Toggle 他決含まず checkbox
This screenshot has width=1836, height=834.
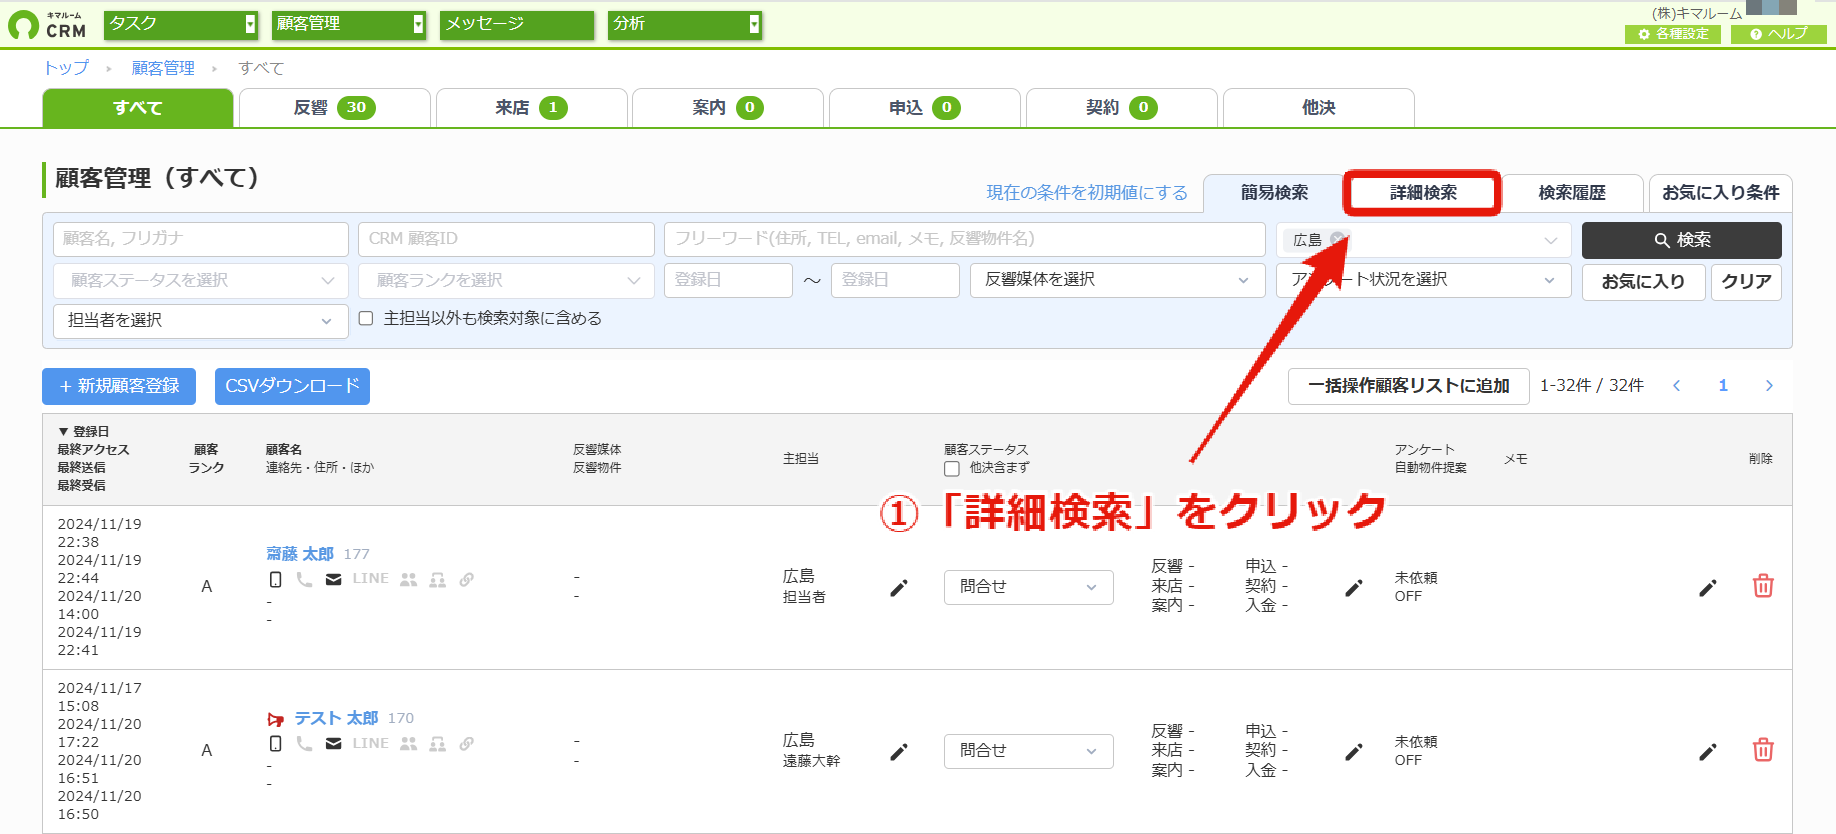[952, 468]
